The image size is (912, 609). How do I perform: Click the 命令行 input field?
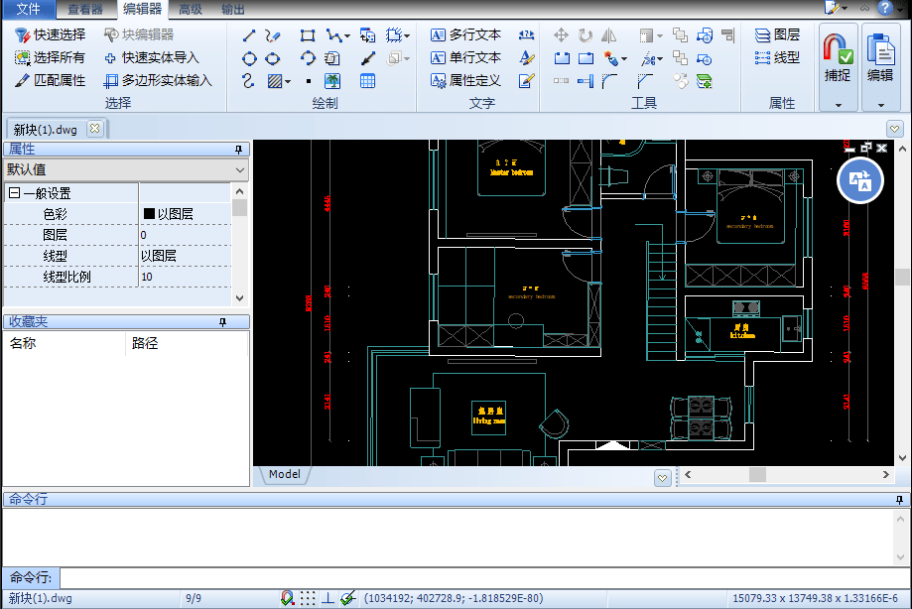[485, 578]
